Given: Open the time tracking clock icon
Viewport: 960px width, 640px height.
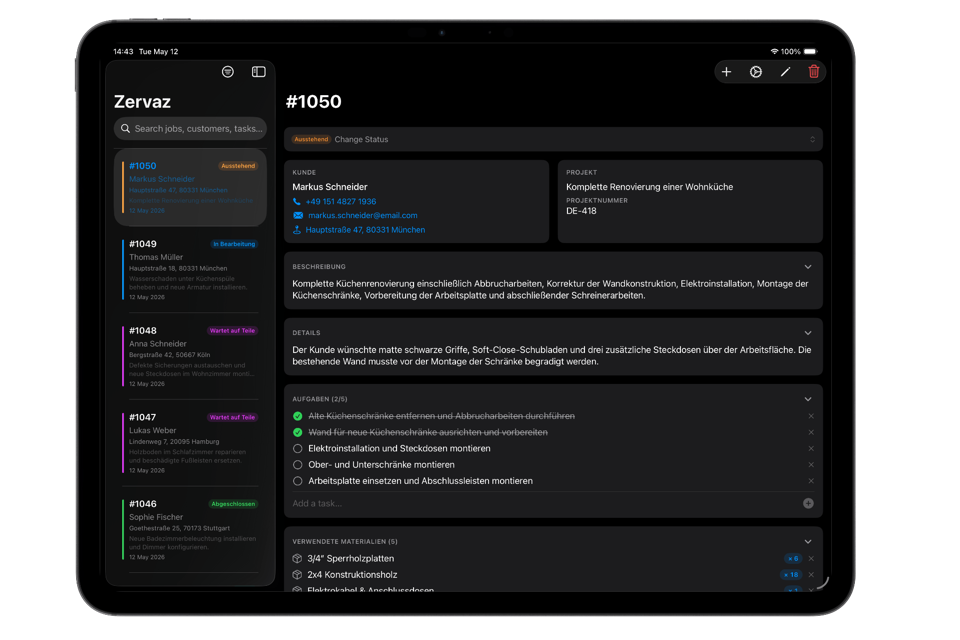Looking at the screenshot, I should pos(756,72).
